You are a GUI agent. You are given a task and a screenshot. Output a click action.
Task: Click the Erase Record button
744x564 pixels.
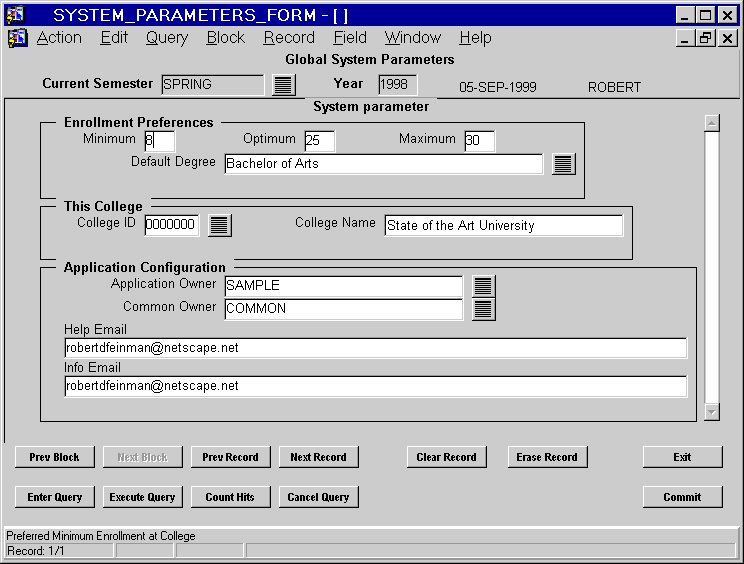[x=547, y=457]
